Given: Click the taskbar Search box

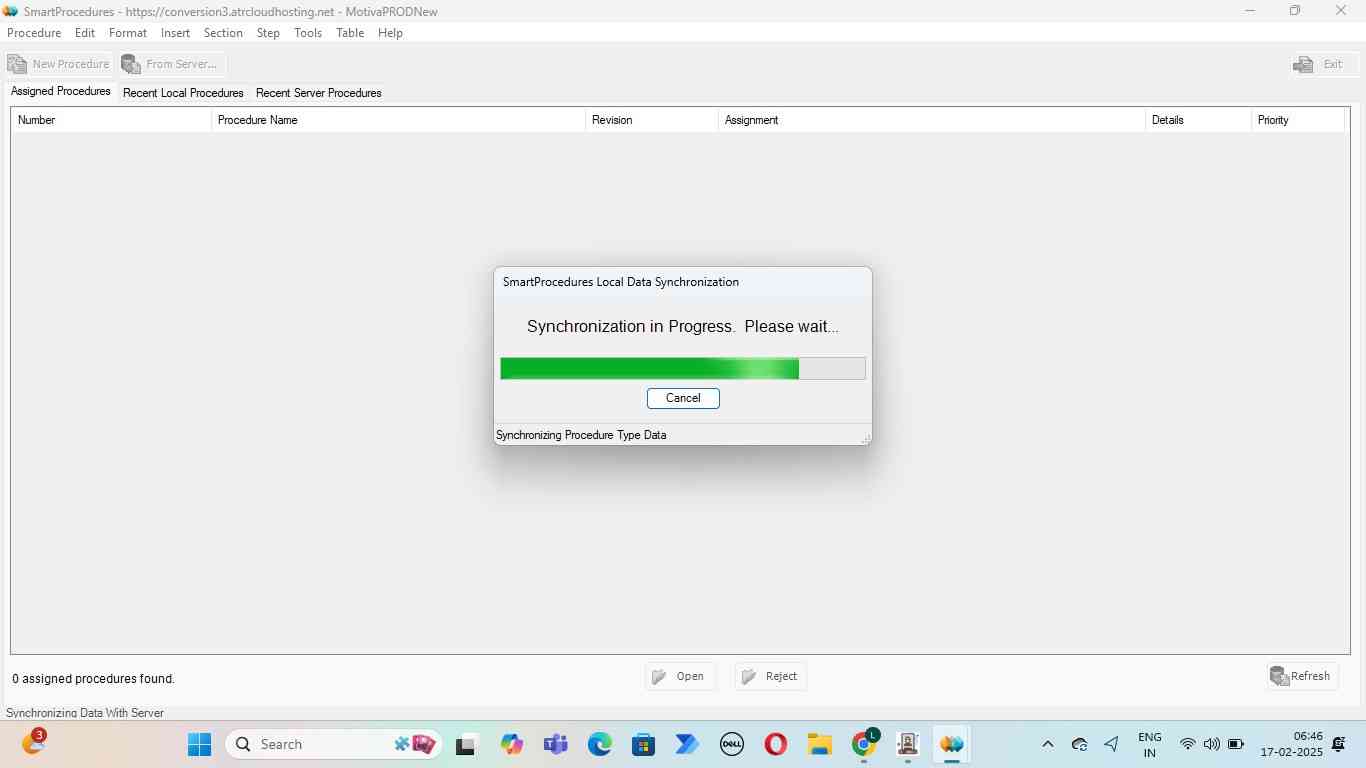Looking at the screenshot, I should (334, 744).
